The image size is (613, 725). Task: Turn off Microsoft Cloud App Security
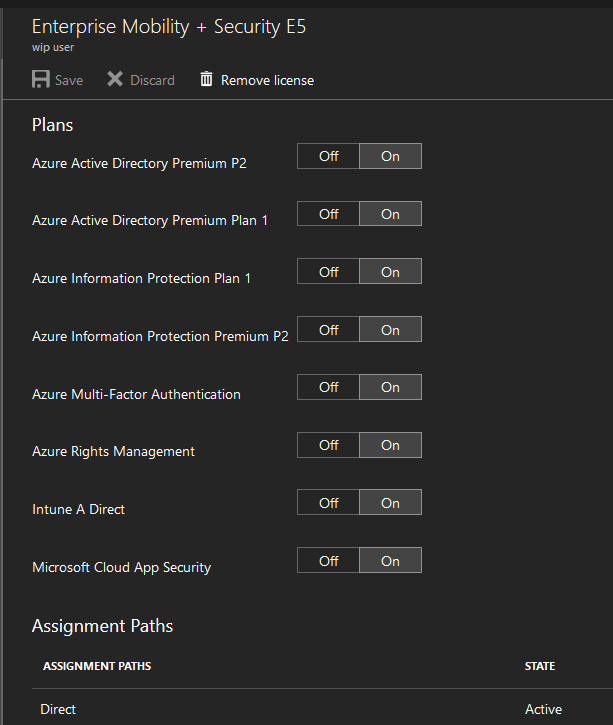pyautogui.click(x=328, y=561)
